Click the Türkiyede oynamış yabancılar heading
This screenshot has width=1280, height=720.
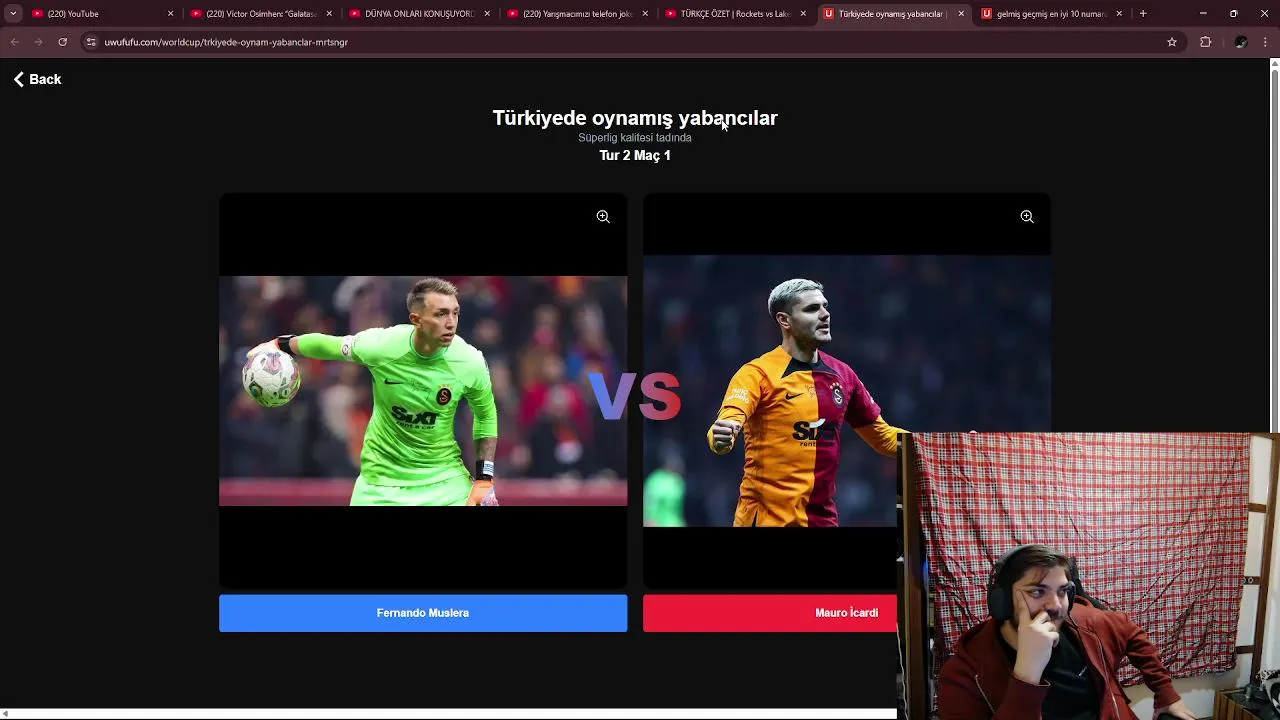click(x=635, y=118)
